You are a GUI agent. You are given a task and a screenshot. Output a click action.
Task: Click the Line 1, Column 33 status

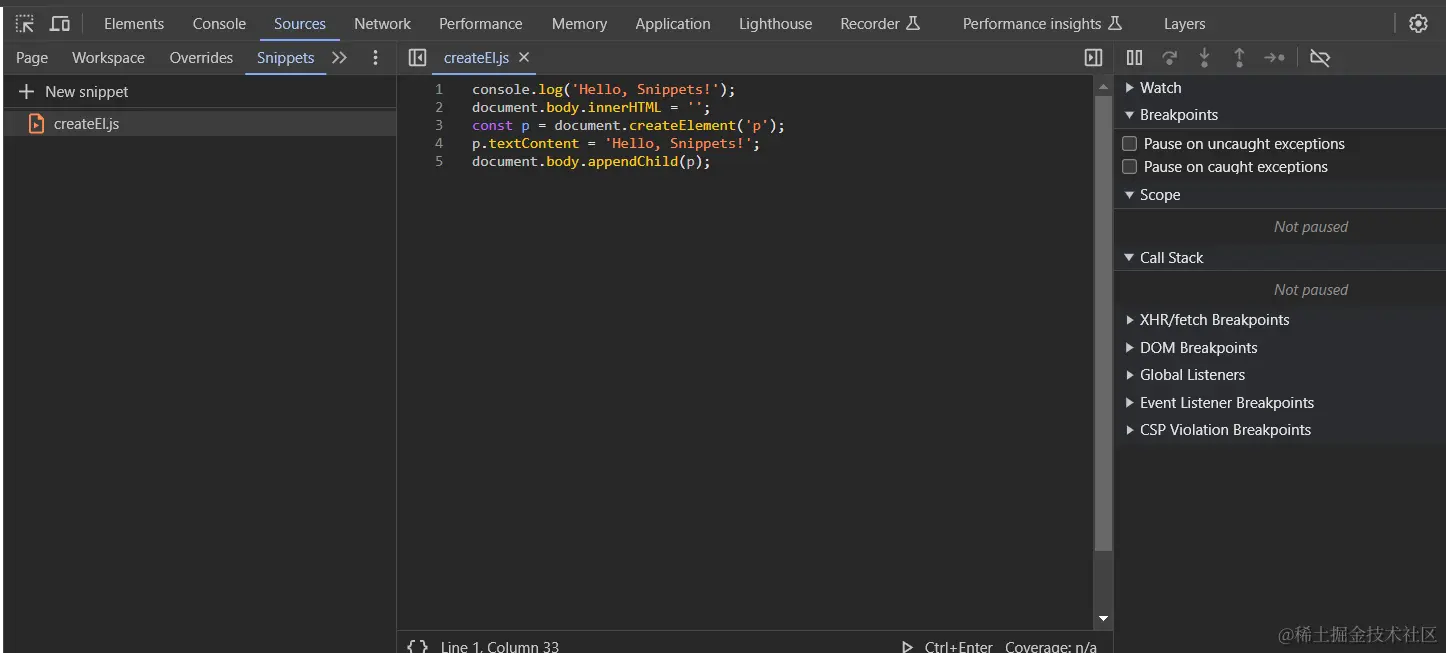[499, 647]
